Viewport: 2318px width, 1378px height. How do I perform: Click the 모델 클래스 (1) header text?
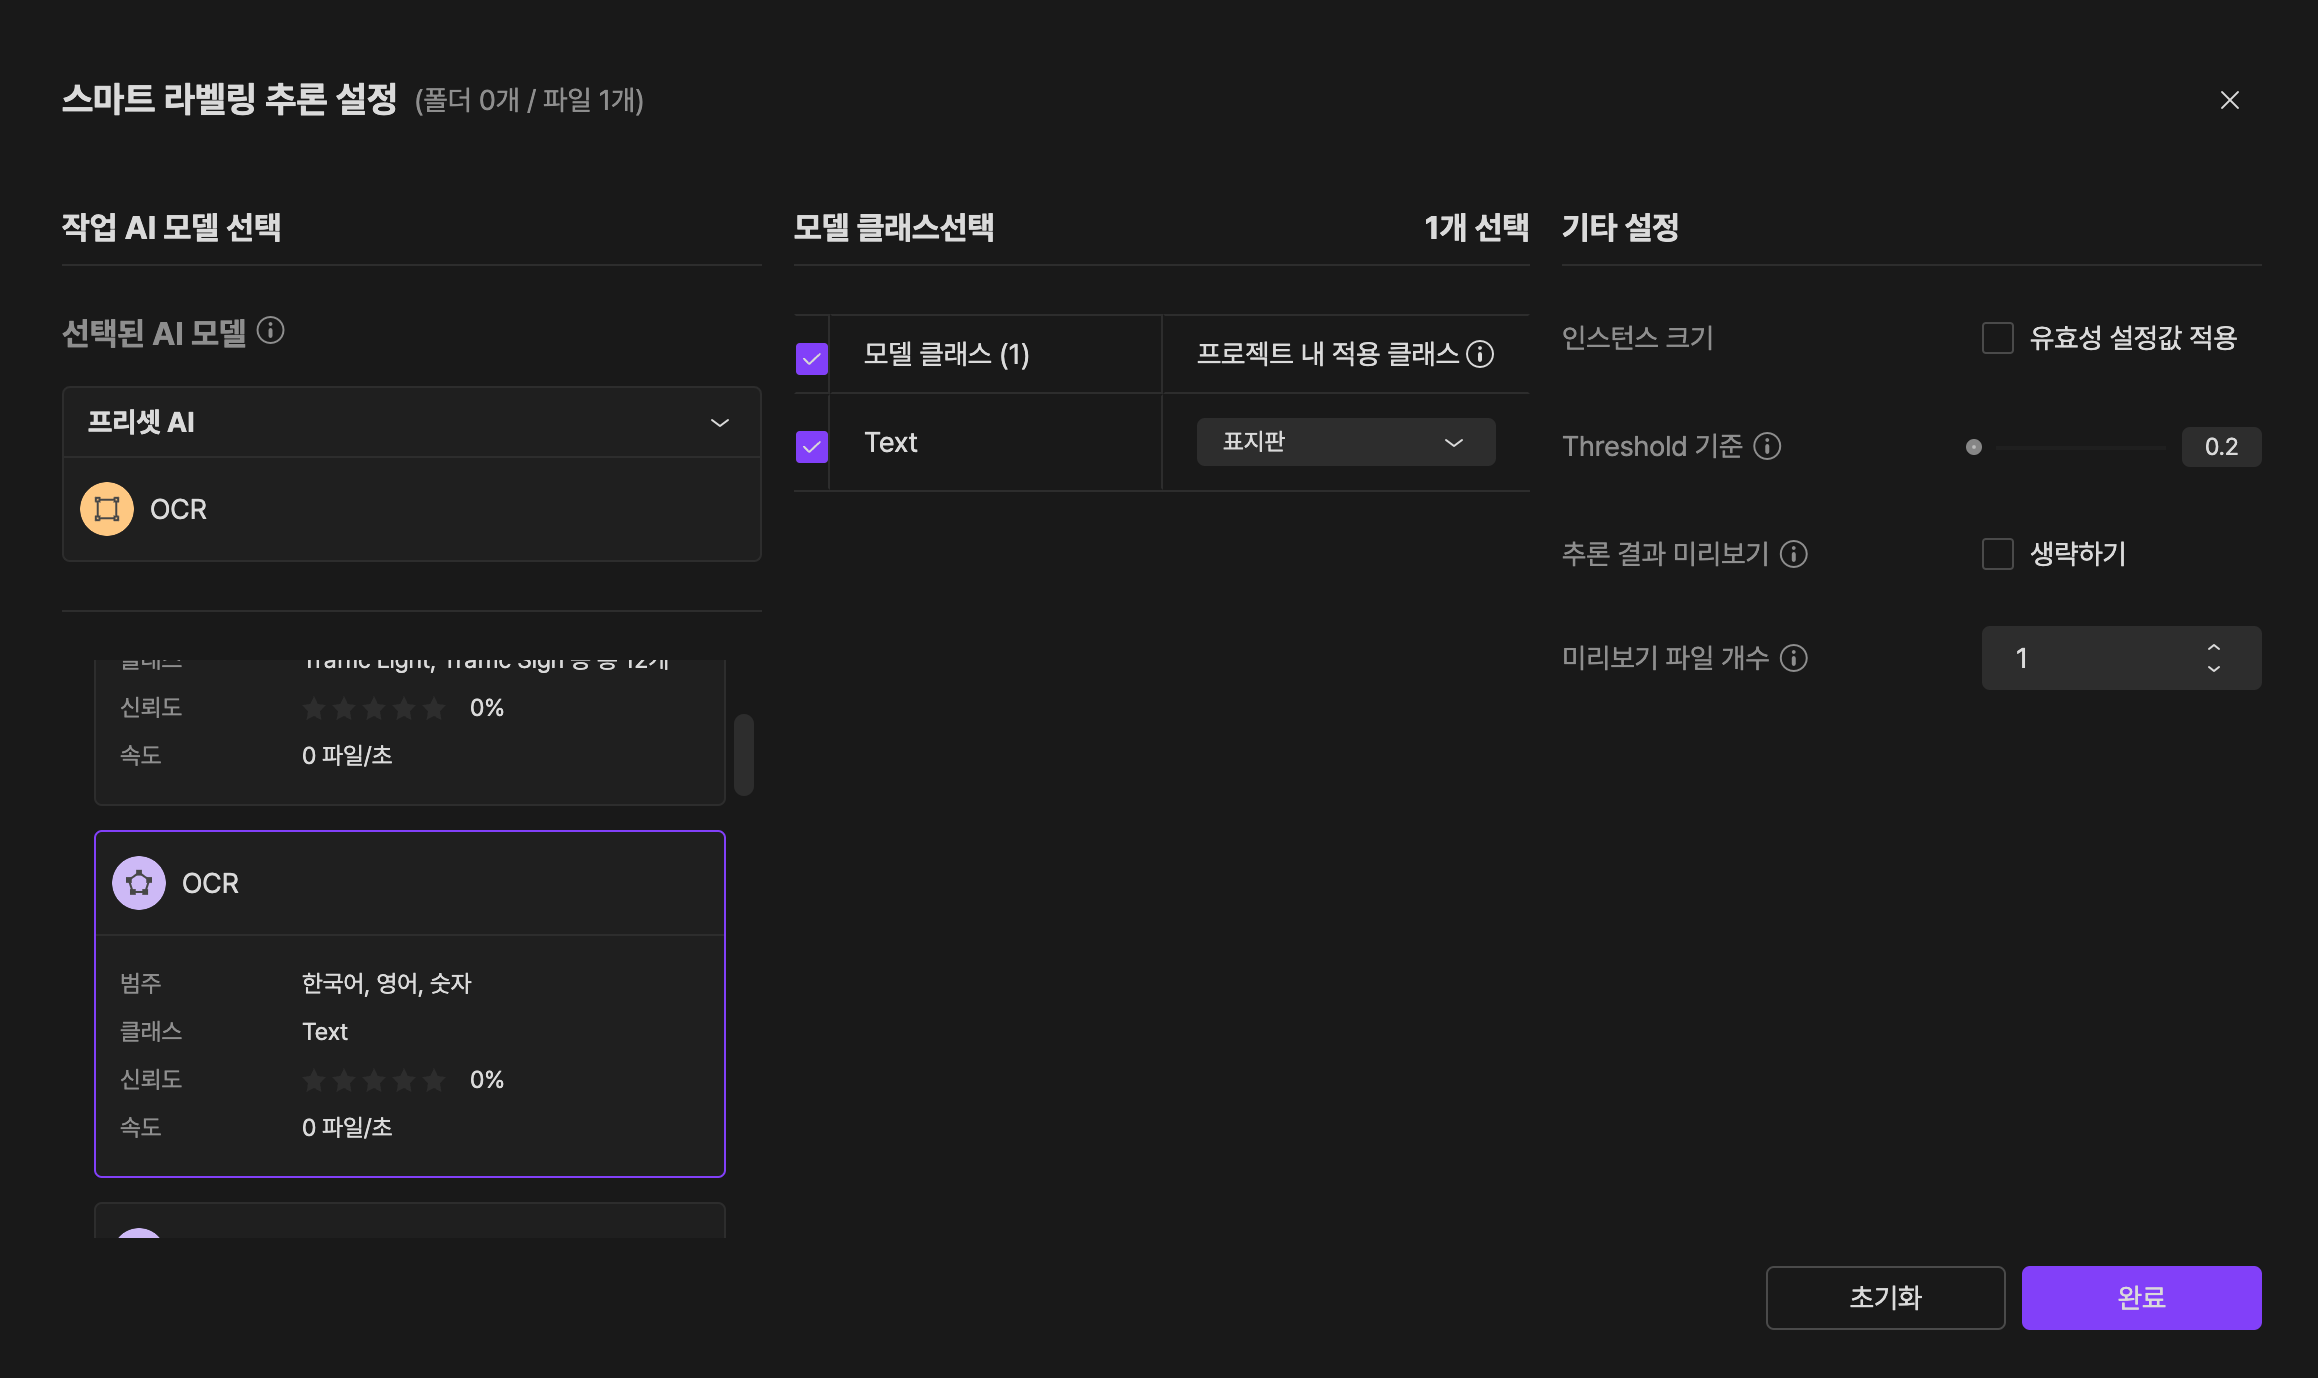point(946,354)
